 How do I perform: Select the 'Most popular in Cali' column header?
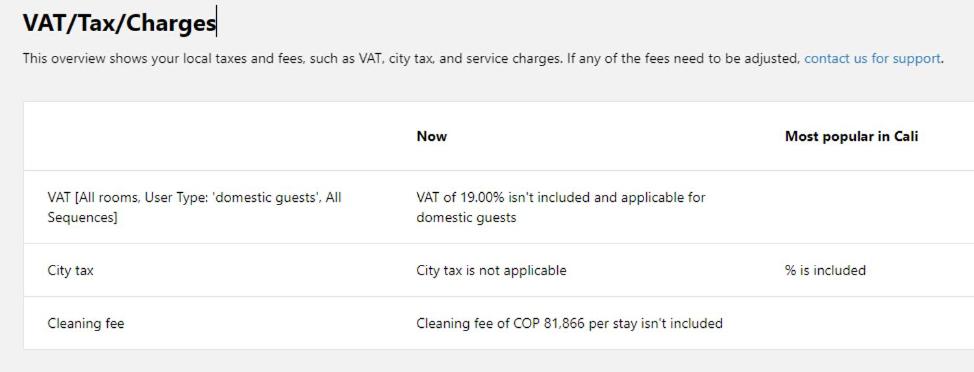(851, 136)
